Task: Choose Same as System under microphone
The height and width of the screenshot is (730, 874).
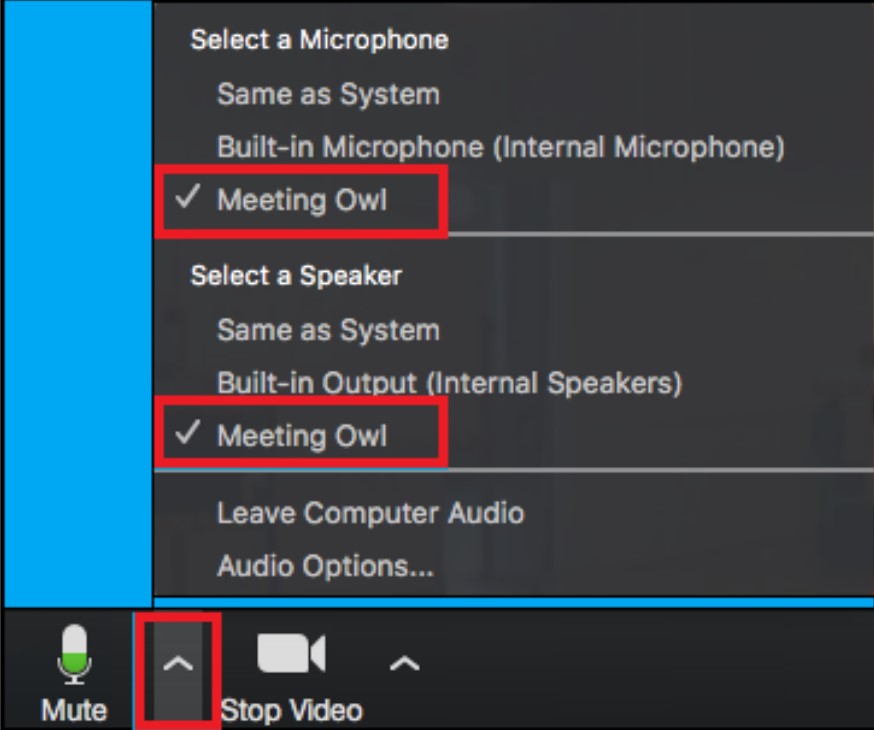Action: [328, 94]
